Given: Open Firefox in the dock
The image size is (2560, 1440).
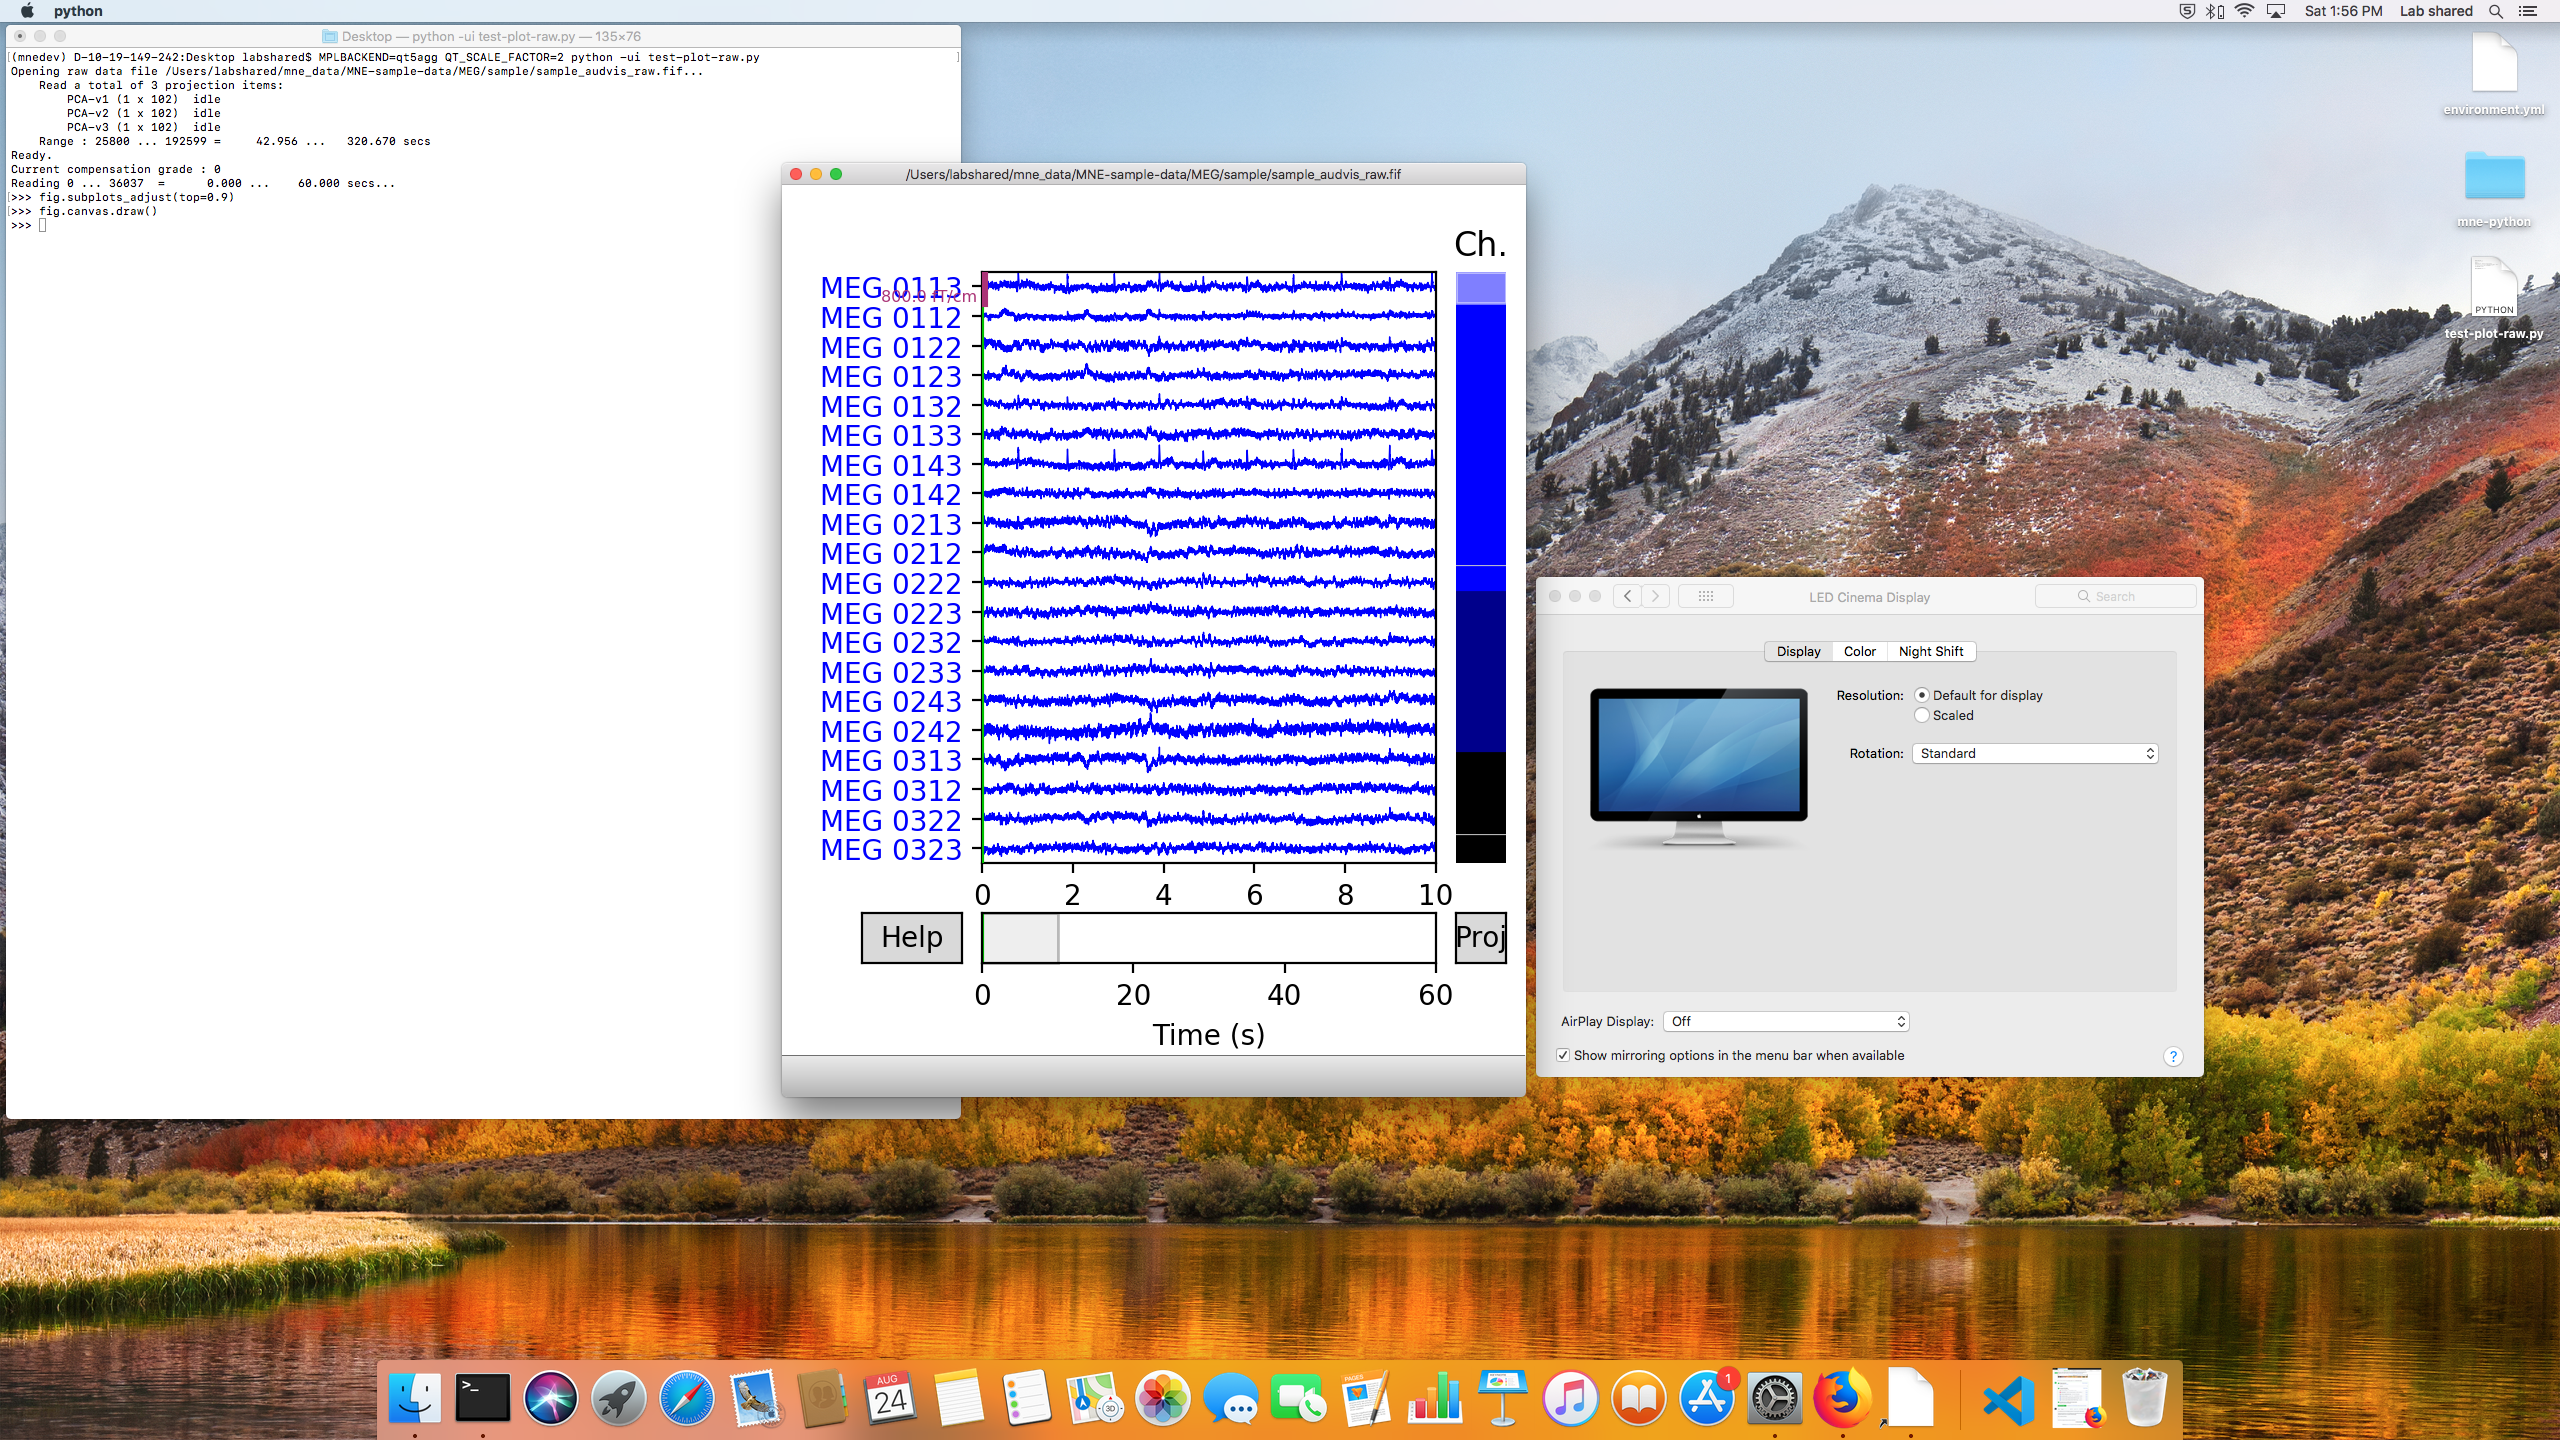Looking at the screenshot, I should tap(1842, 1397).
